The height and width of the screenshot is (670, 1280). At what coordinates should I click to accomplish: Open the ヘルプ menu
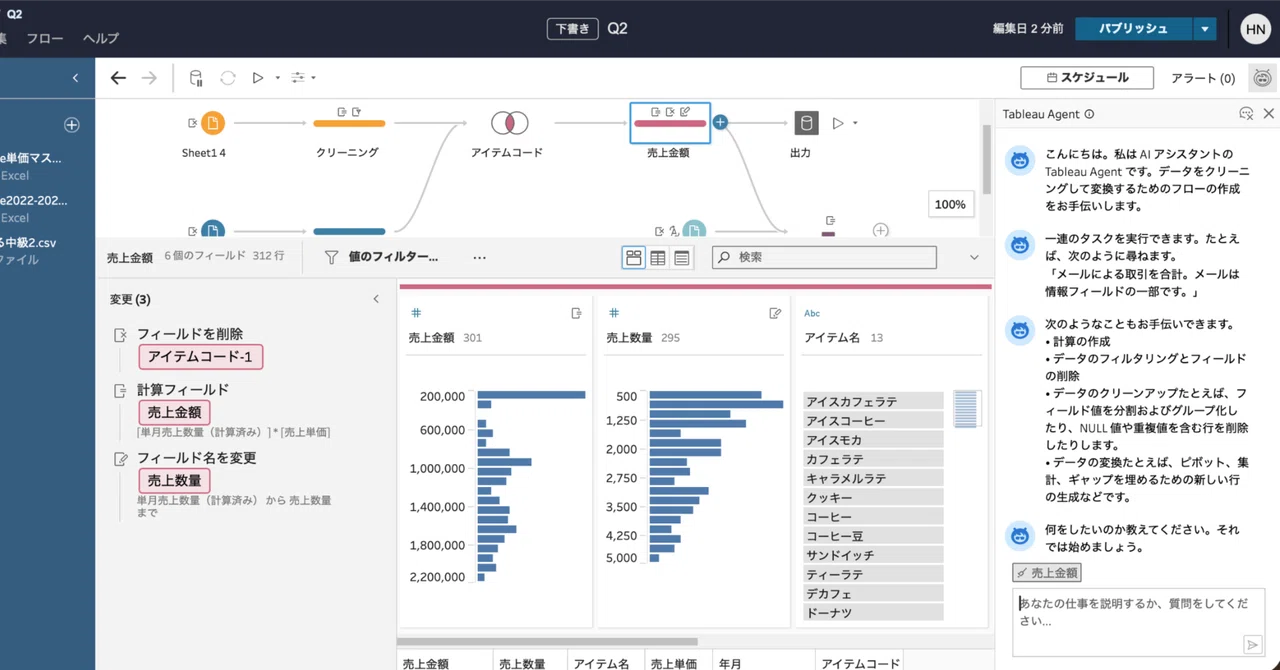tap(101, 38)
